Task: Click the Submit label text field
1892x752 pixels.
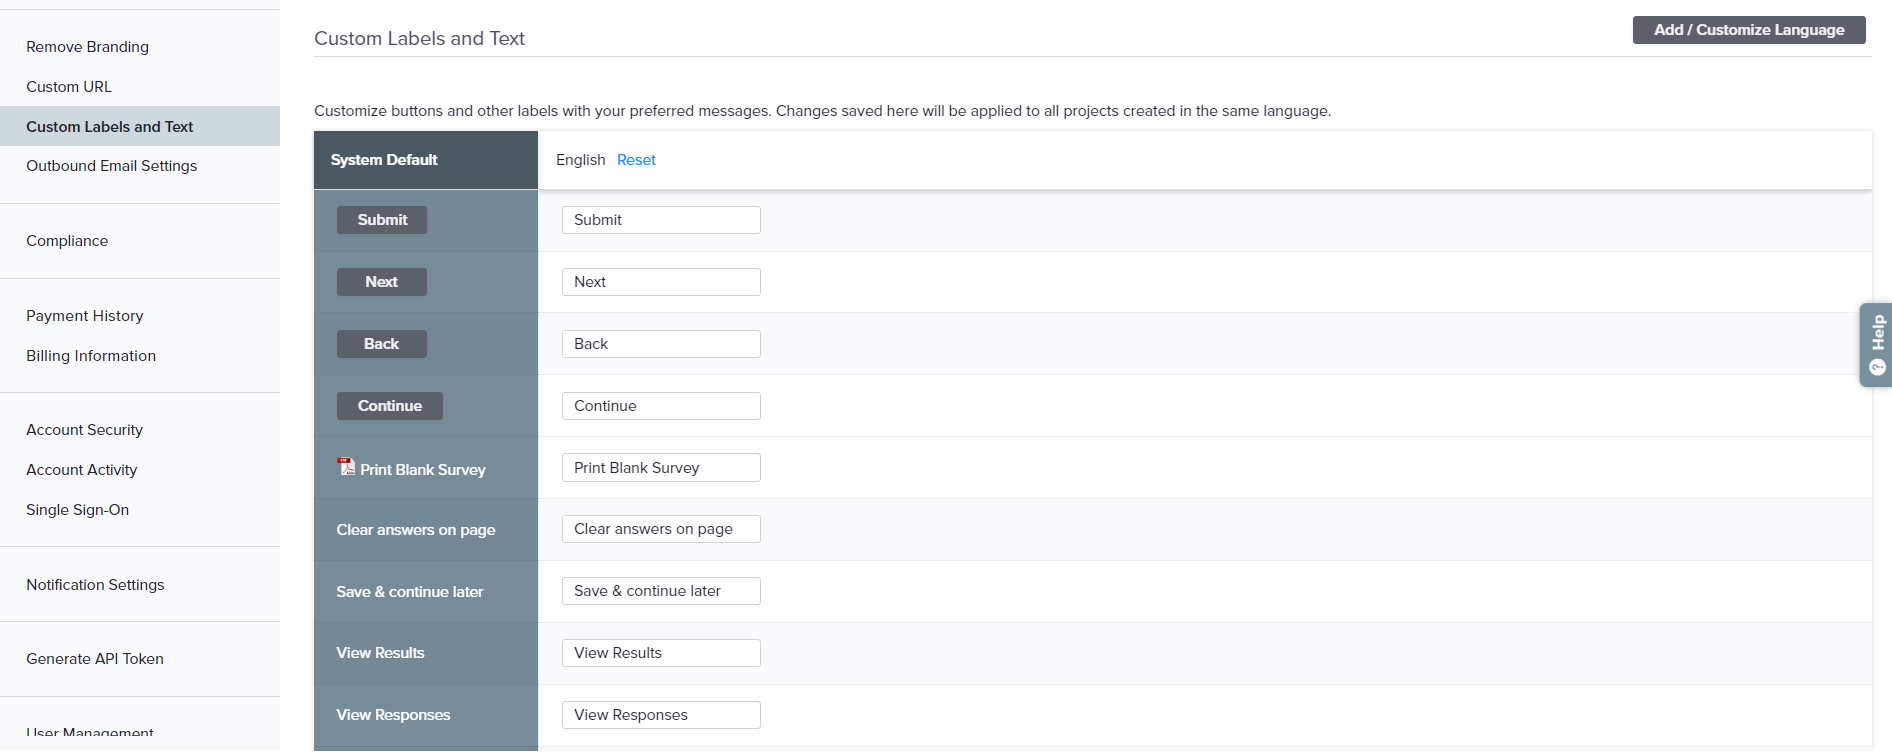Action: 660,220
